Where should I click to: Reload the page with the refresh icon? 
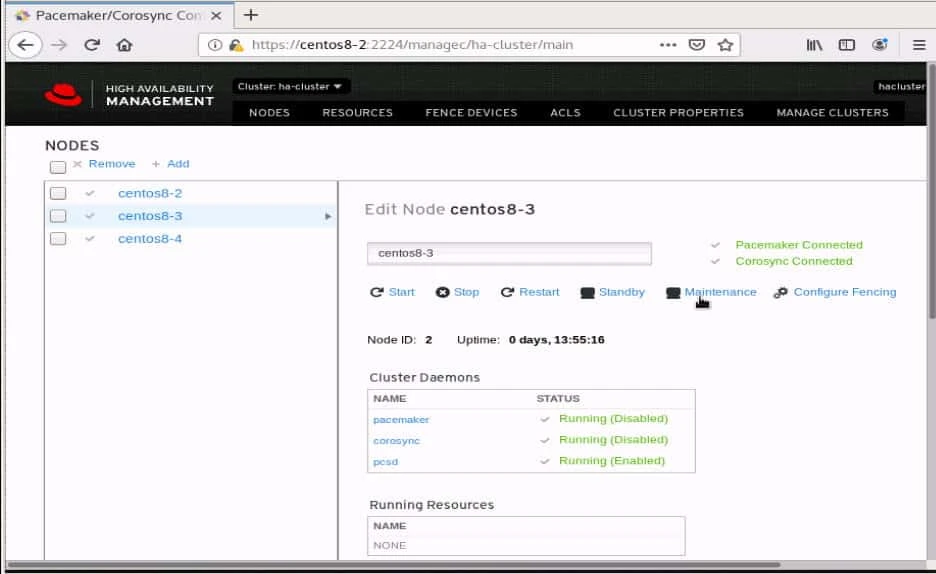coord(91,45)
